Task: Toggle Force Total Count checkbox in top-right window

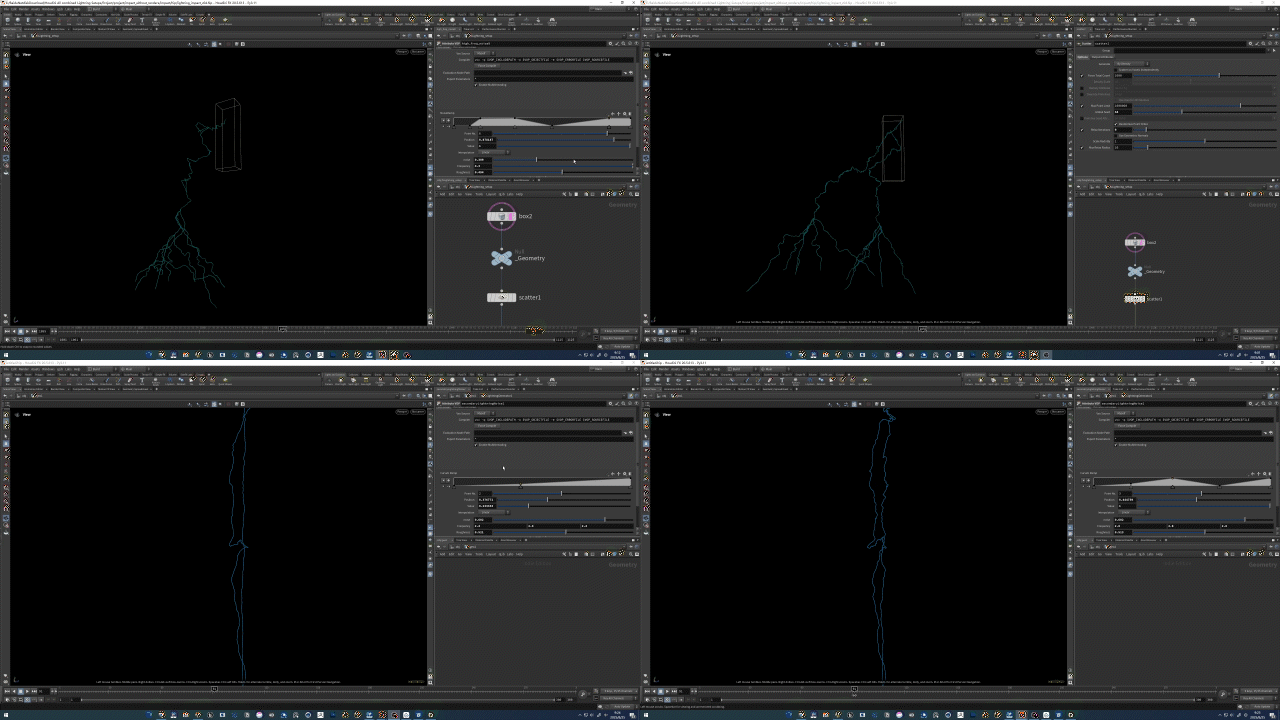Action: (1083, 75)
